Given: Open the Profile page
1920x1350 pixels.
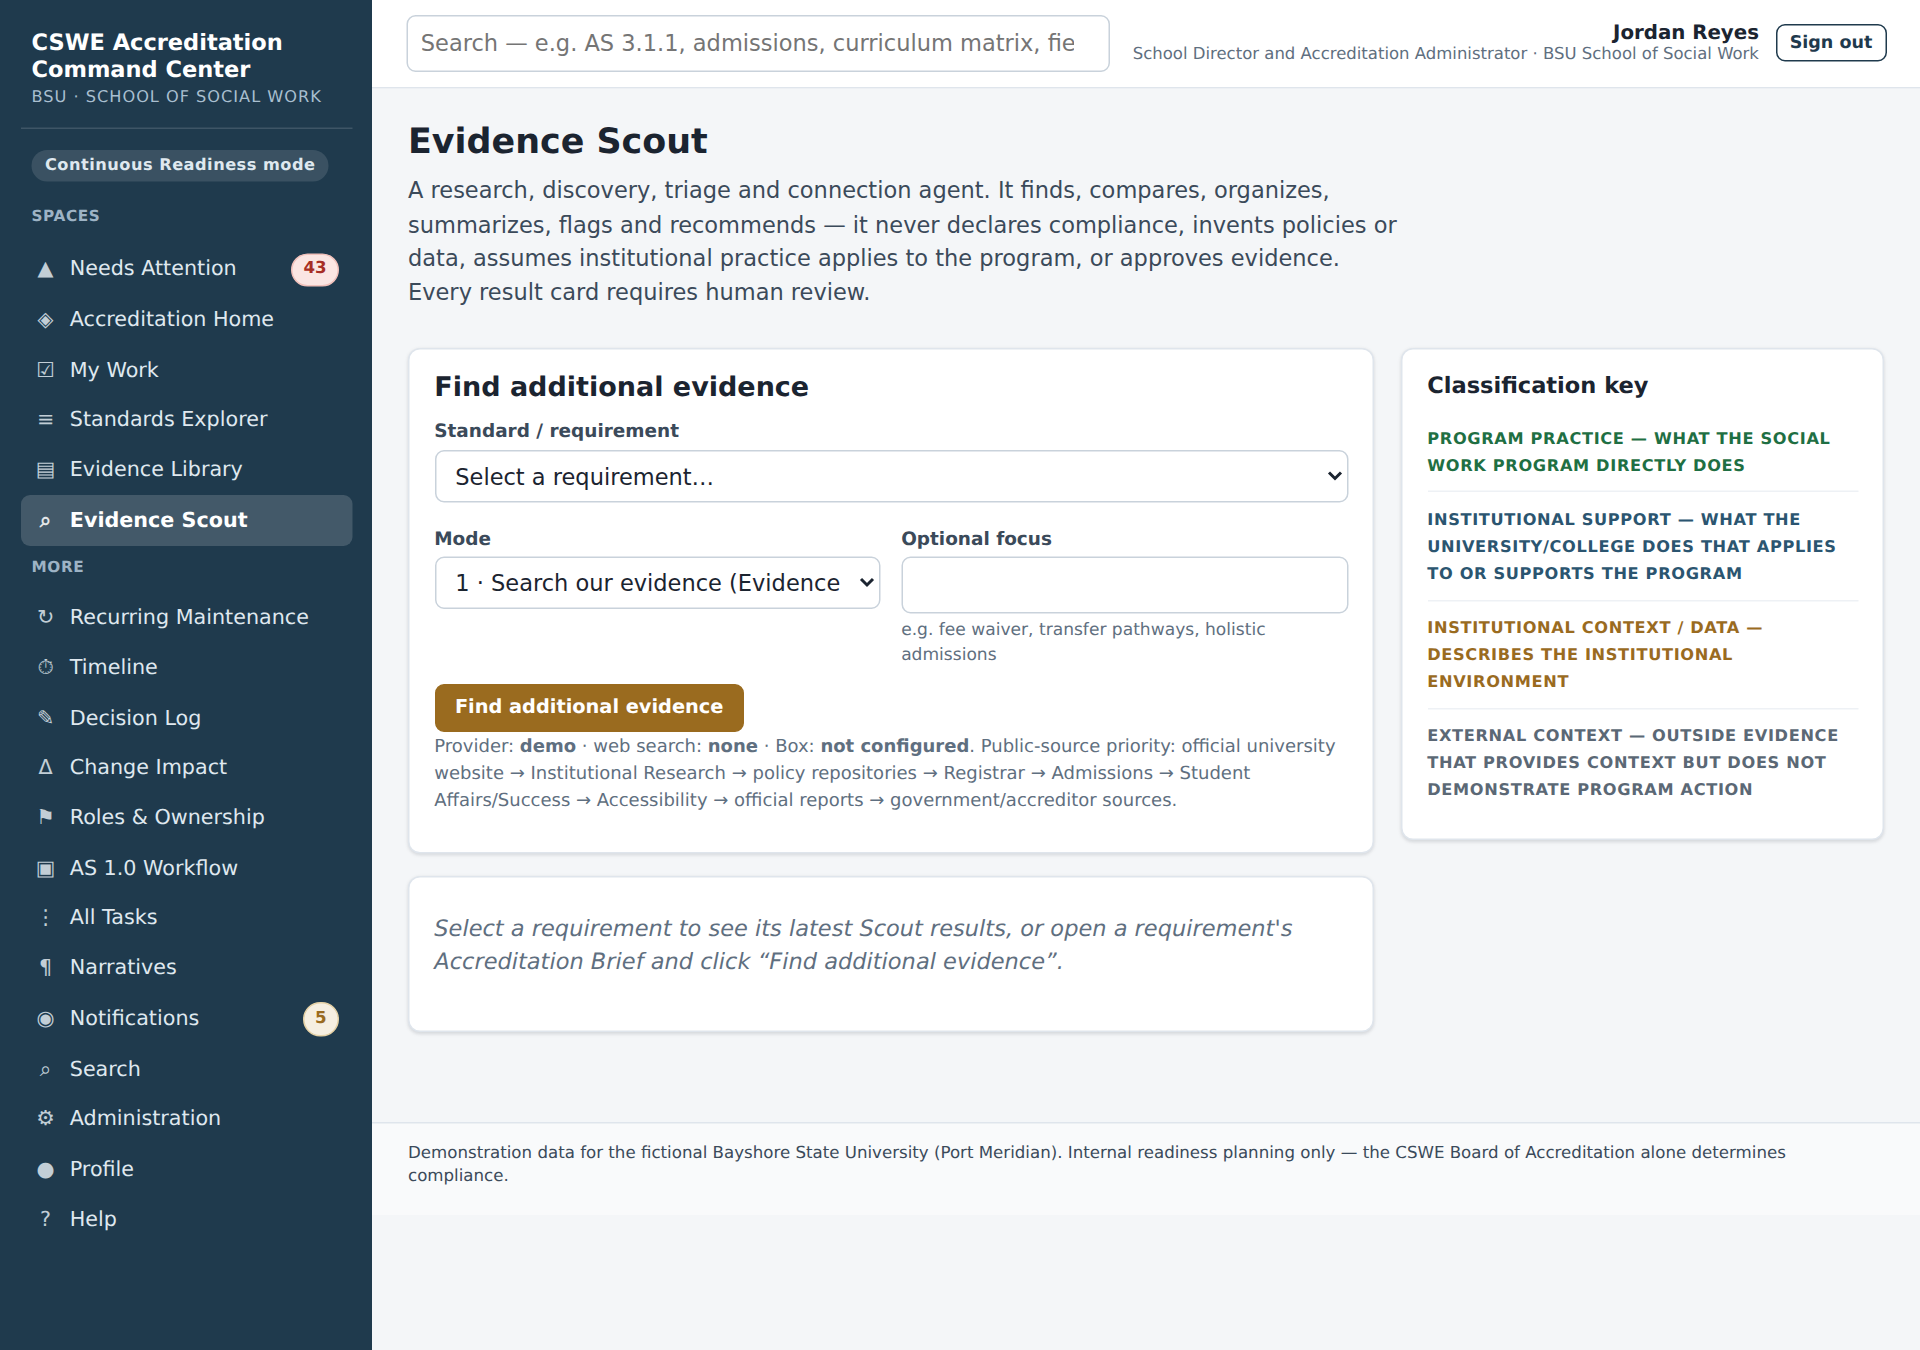Looking at the screenshot, I should [x=186, y=1169].
